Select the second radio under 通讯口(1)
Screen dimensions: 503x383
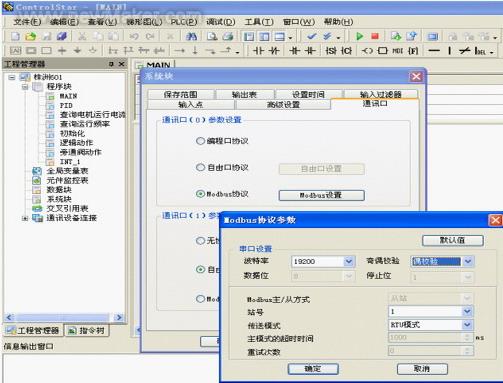click(x=200, y=269)
